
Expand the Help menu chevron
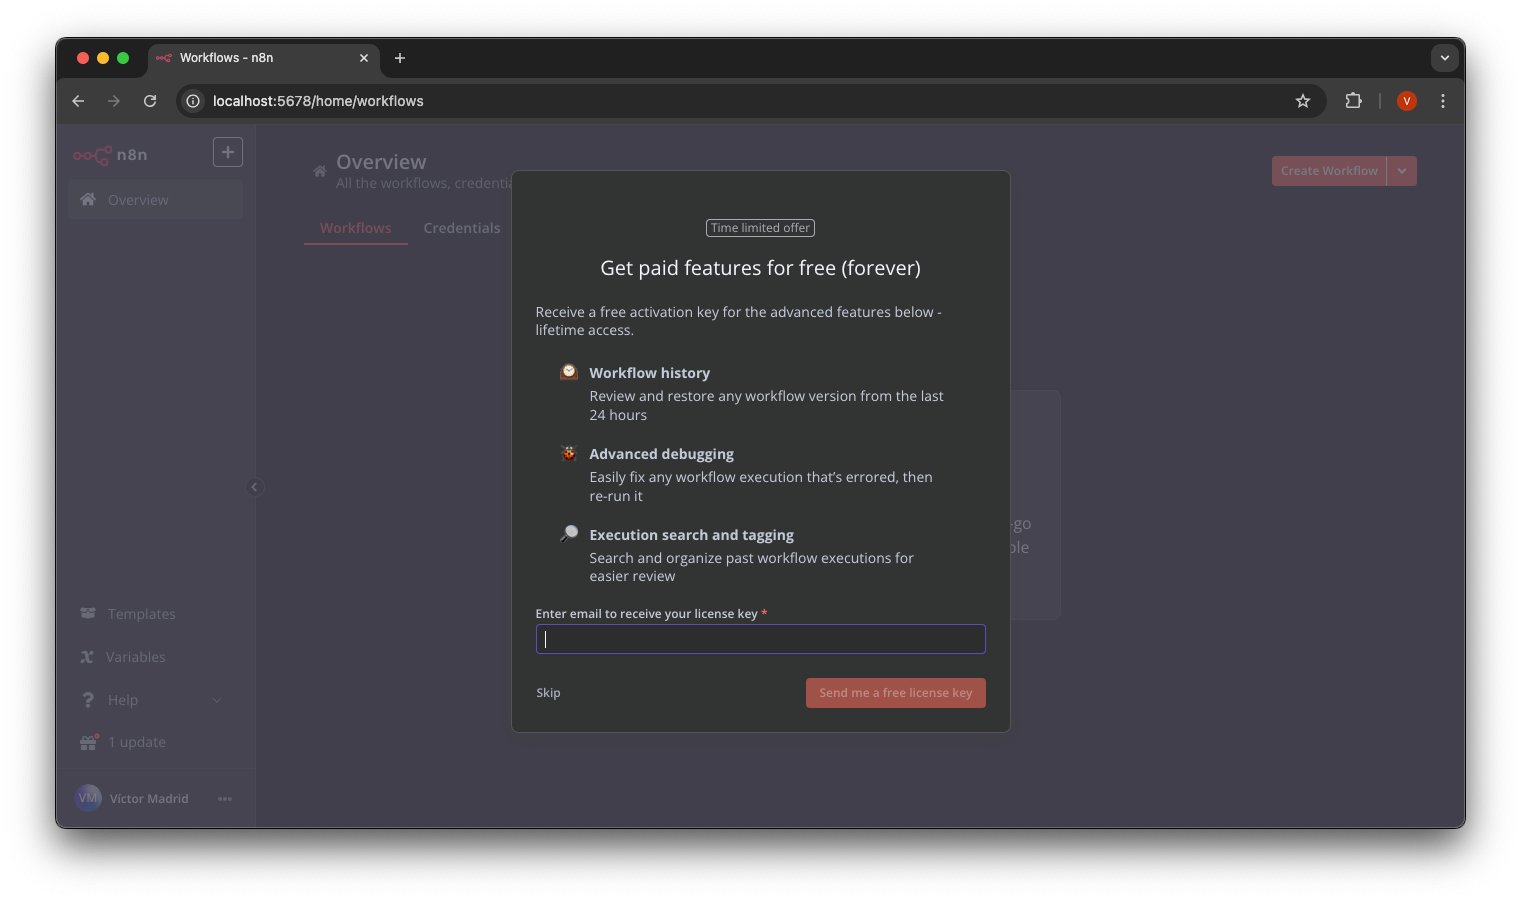click(x=217, y=700)
